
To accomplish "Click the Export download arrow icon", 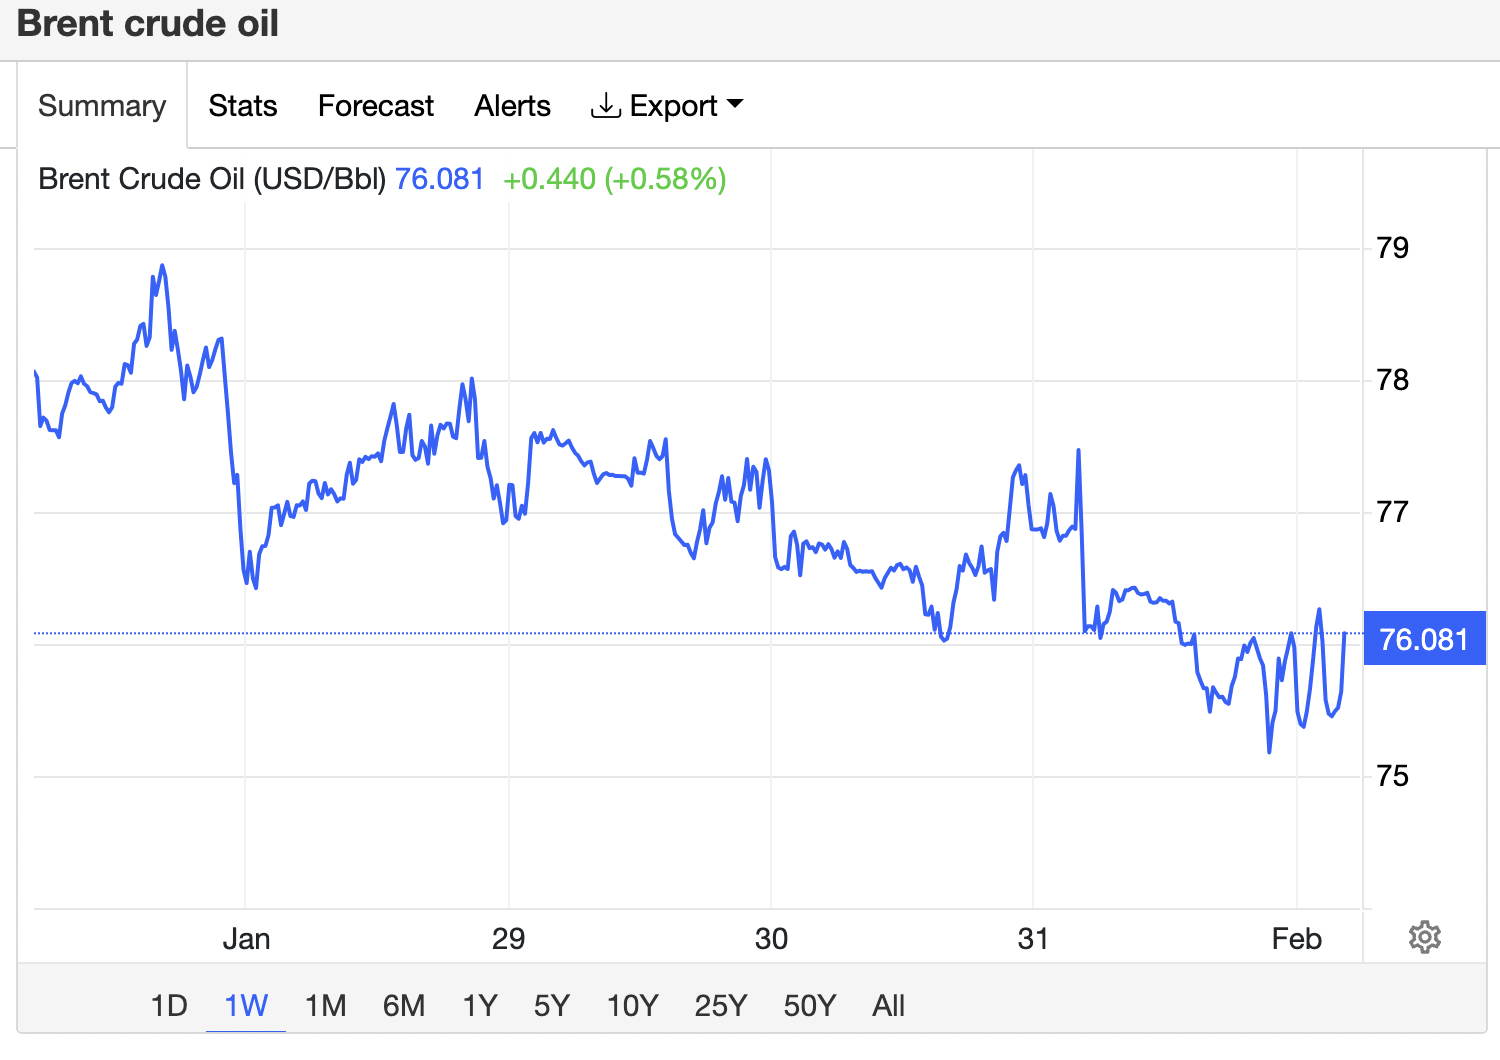I will coord(605,105).
